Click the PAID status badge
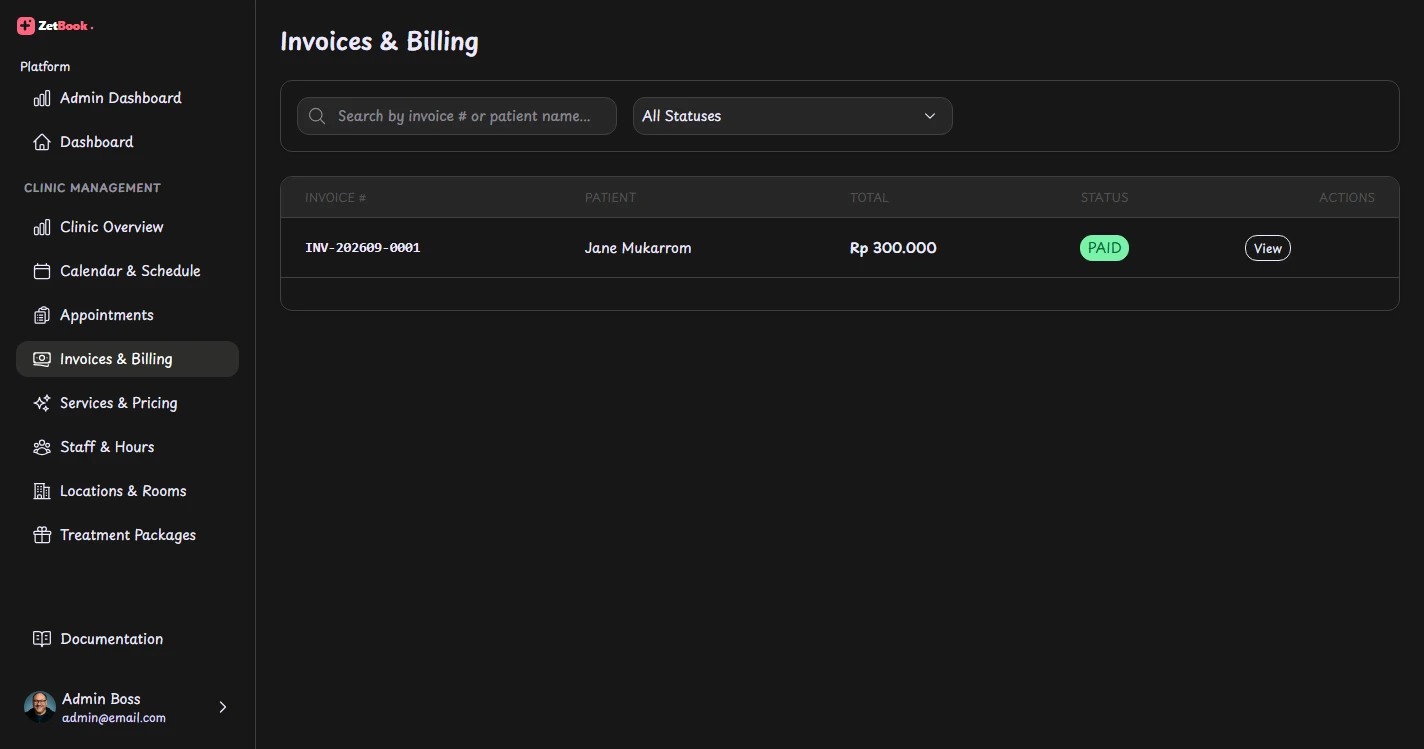The width and height of the screenshot is (1424, 749). click(x=1104, y=248)
